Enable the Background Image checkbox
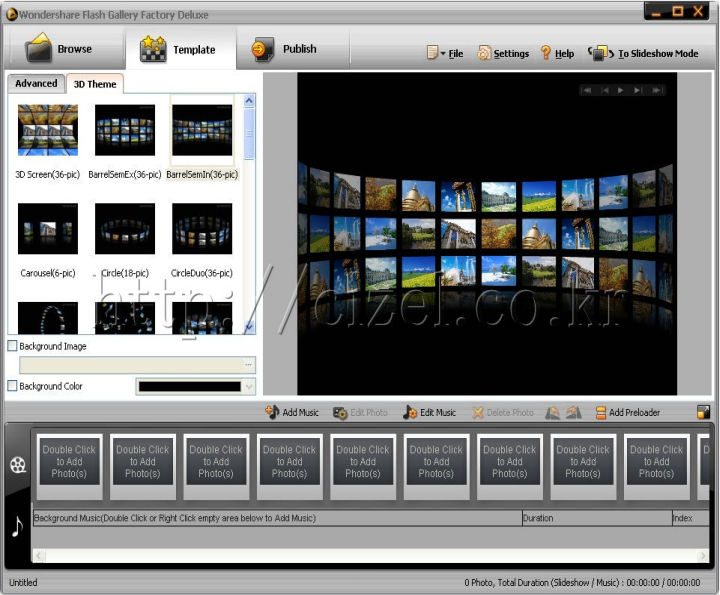720x595 pixels. pos(13,346)
